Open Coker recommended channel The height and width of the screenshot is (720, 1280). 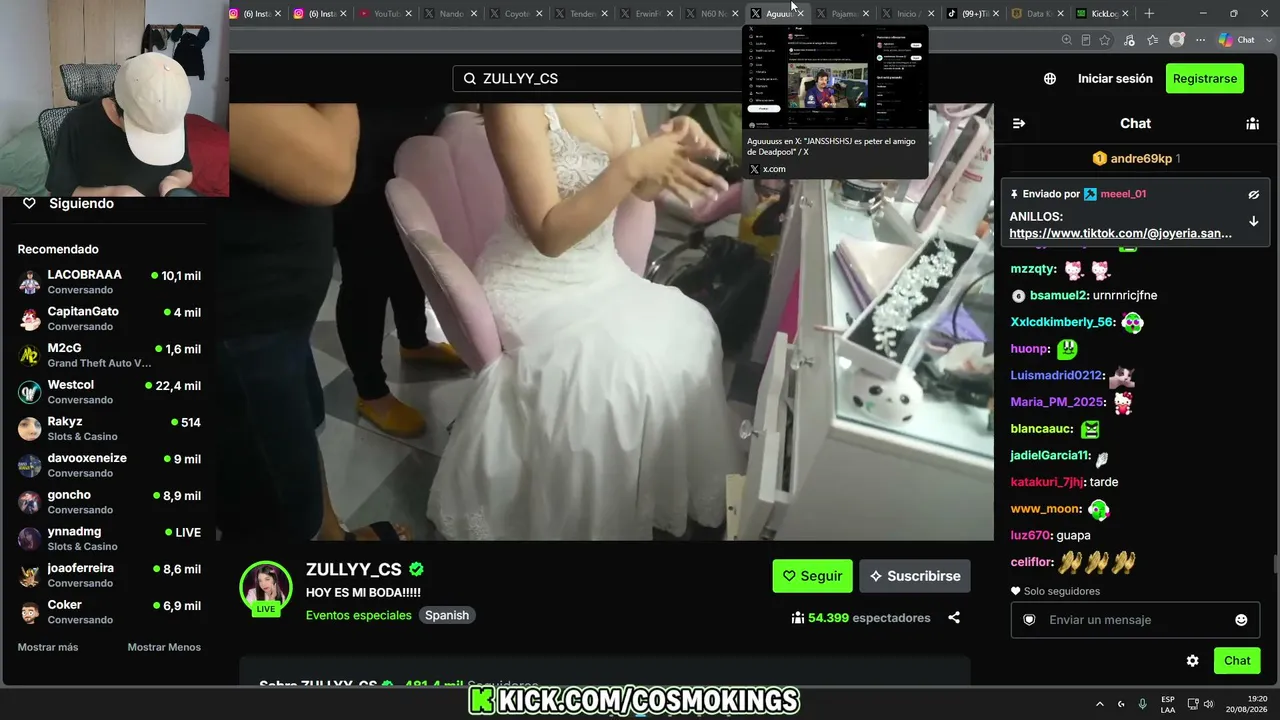pos(109,612)
